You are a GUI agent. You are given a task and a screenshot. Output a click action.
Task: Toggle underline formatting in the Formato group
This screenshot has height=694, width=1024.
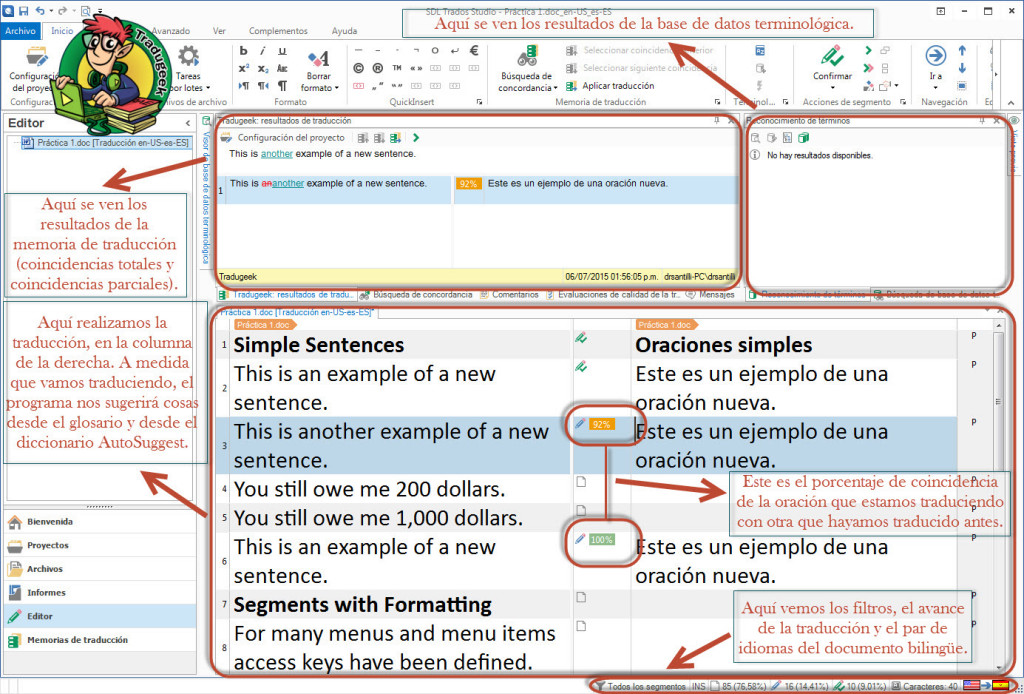point(282,50)
